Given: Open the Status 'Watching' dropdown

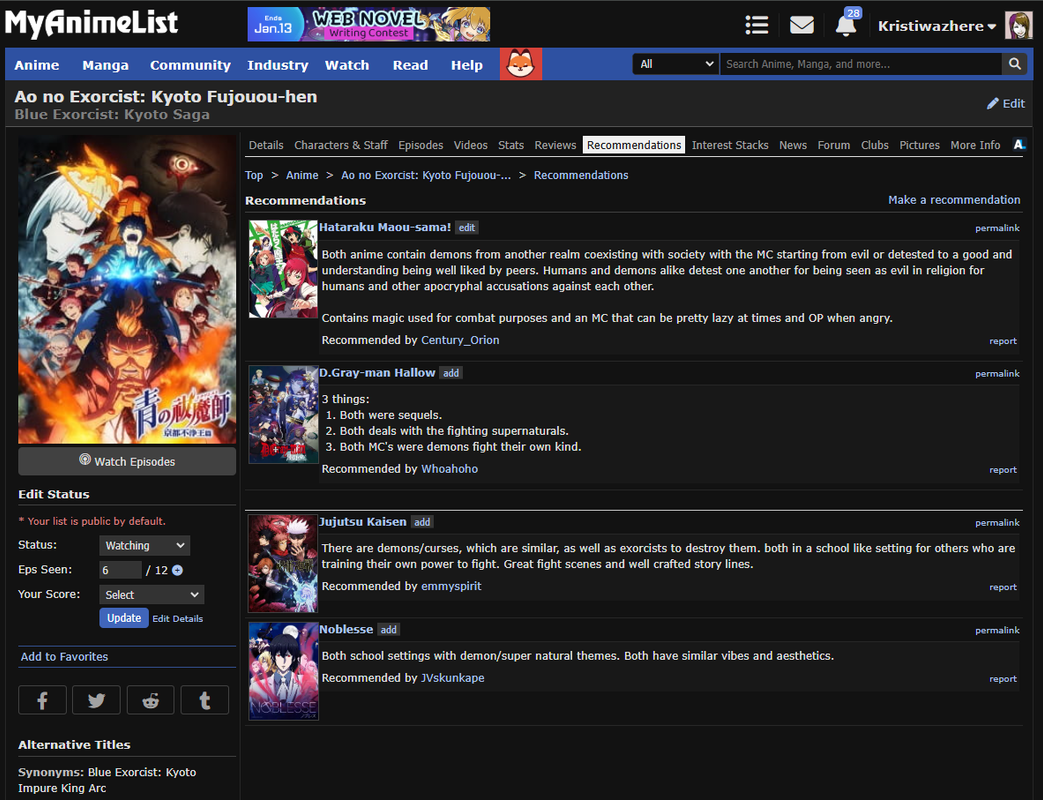Looking at the screenshot, I should pyautogui.click(x=144, y=545).
